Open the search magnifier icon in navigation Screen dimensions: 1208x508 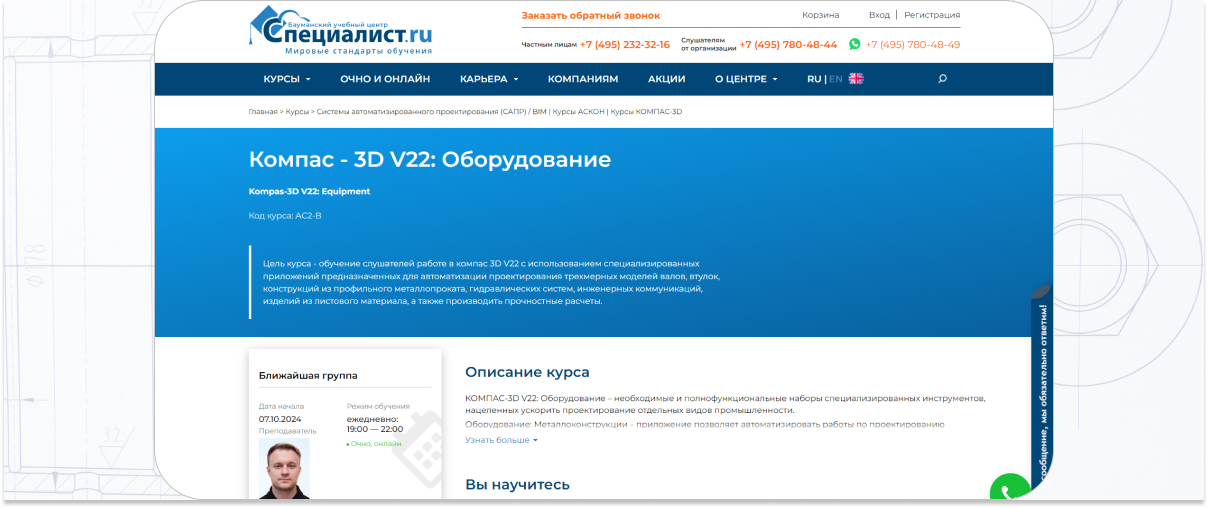pos(942,79)
